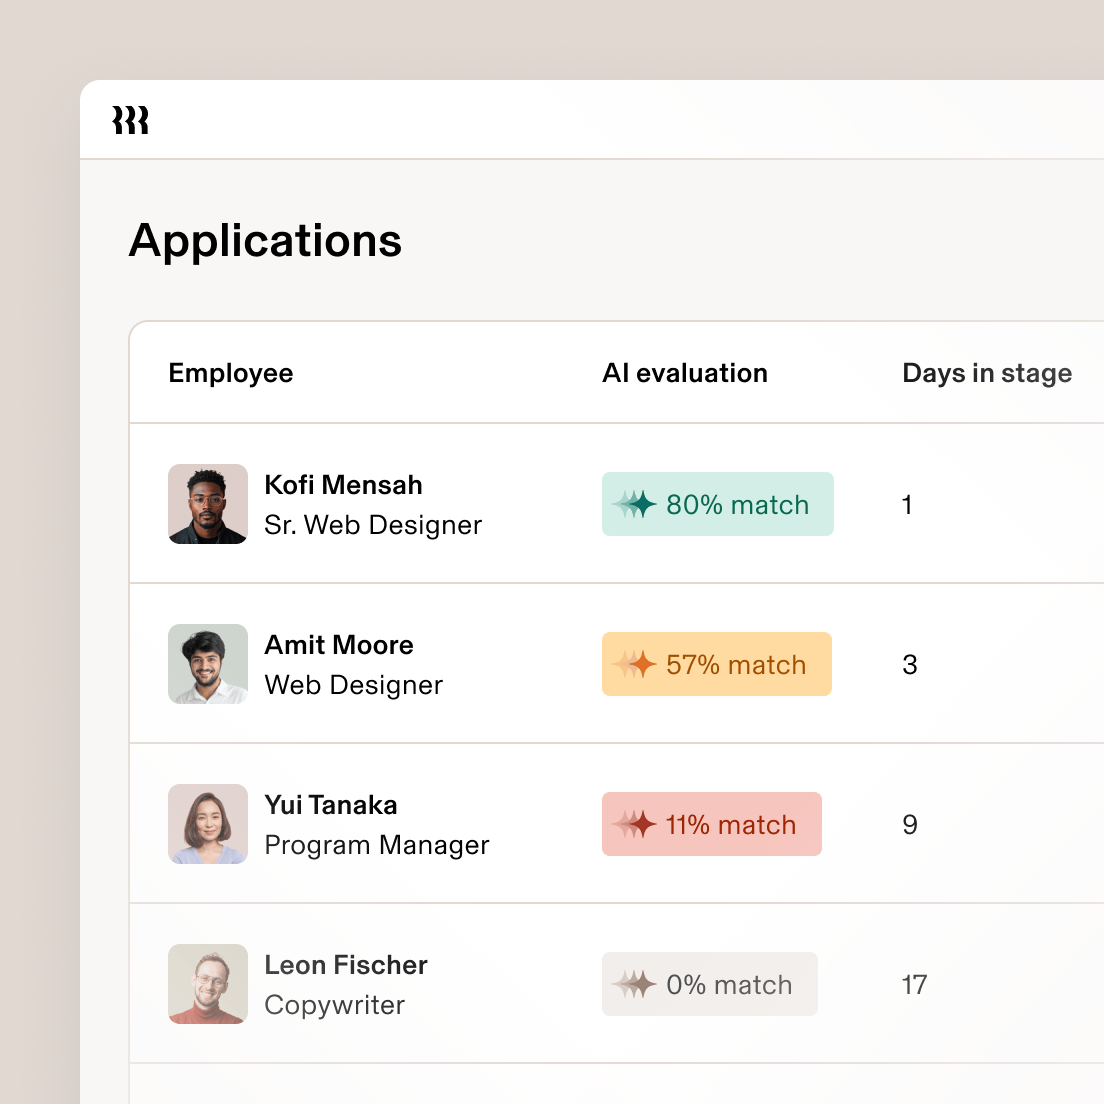Open Kofi Mensah's profile photo
This screenshot has height=1104, width=1104.
207,504
